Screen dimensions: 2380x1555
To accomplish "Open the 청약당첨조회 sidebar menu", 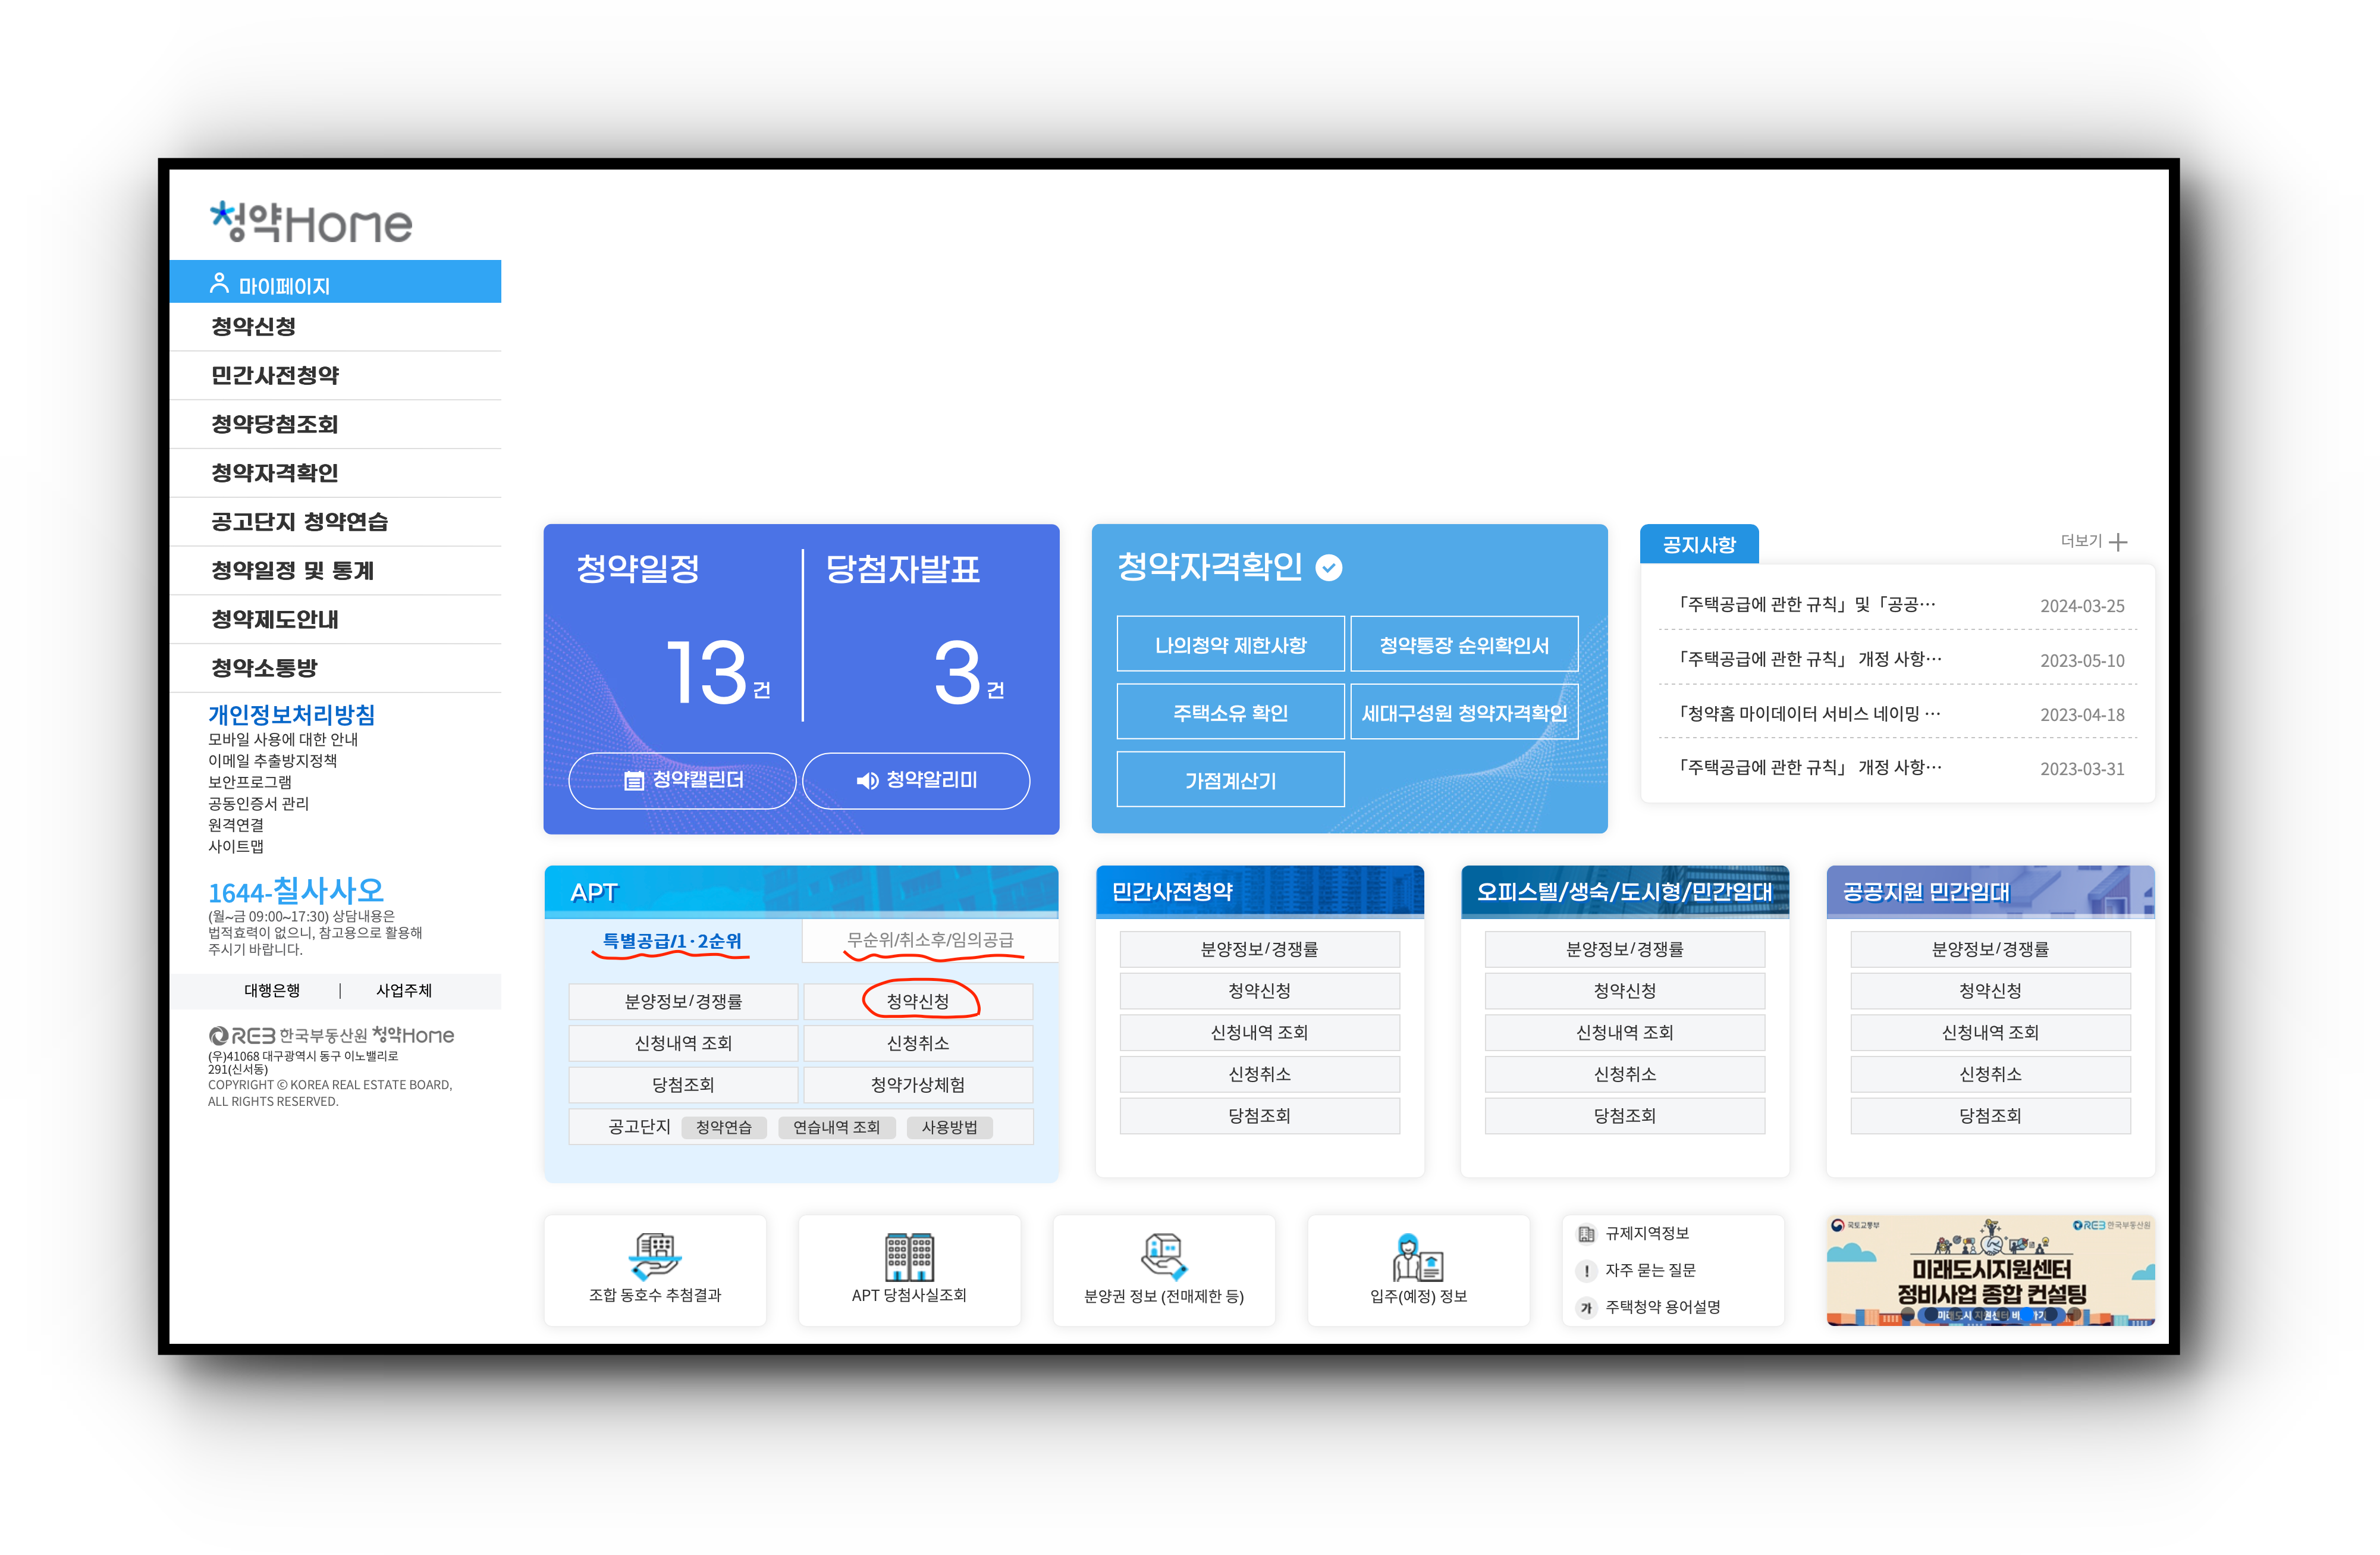I will tap(335, 424).
